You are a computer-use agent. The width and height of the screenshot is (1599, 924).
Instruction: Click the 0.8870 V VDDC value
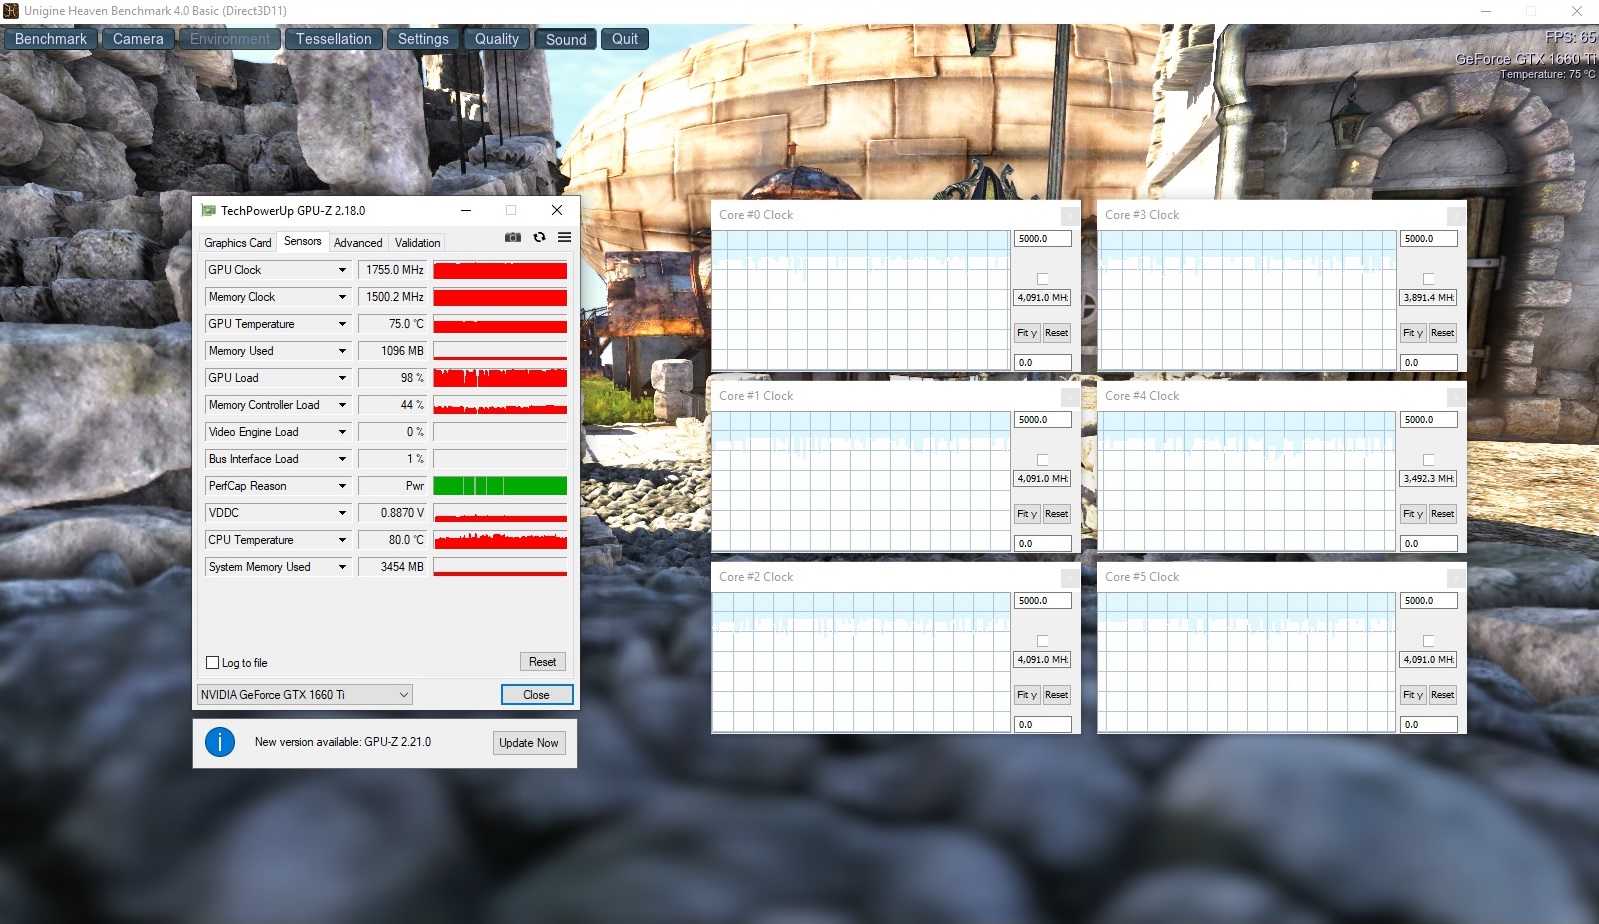[392, 513]
